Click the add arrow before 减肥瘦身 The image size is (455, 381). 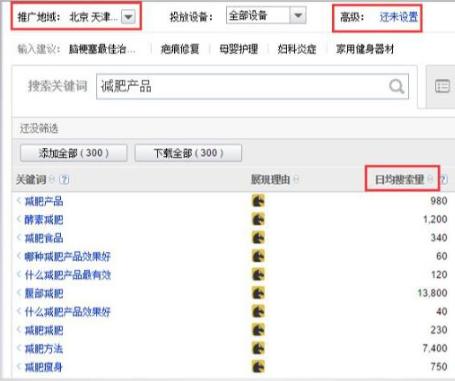point(19,367)
